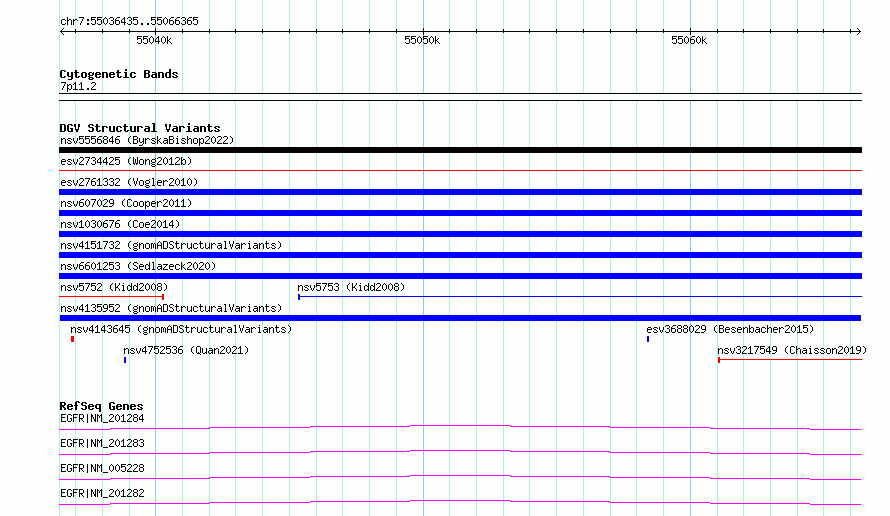This screenshot has height=516, width=890.
Task: Click the 55060k ruler tick label
Action: point(689,40)
